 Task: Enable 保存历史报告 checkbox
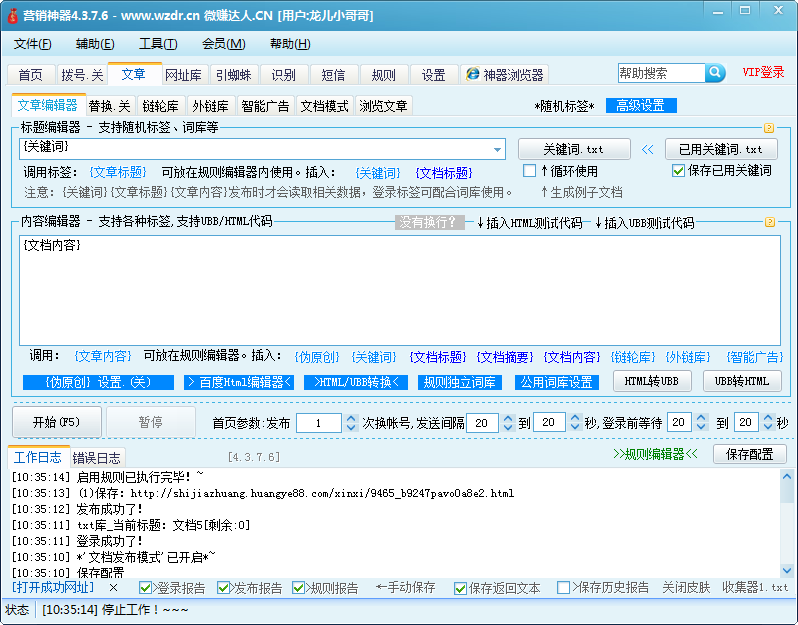pos(563,588)
